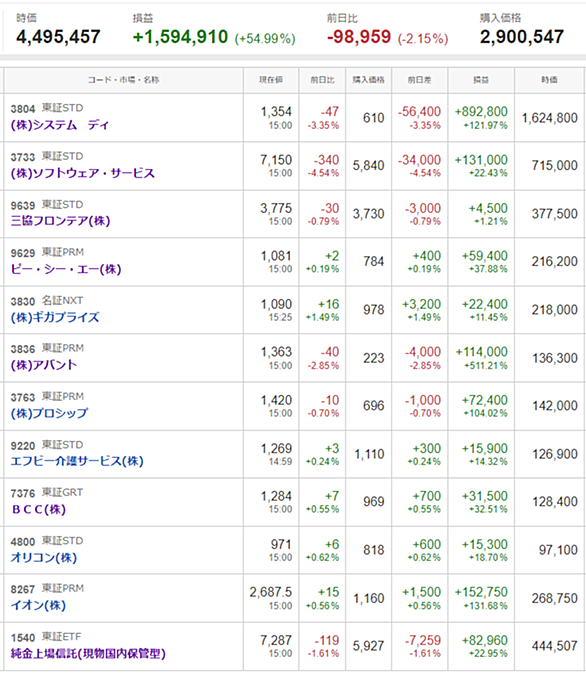Image resolution: width=586 pixels, height=674 pixels.
Task: Open the (株)プロシップ stock link
Action: (49, 413)
